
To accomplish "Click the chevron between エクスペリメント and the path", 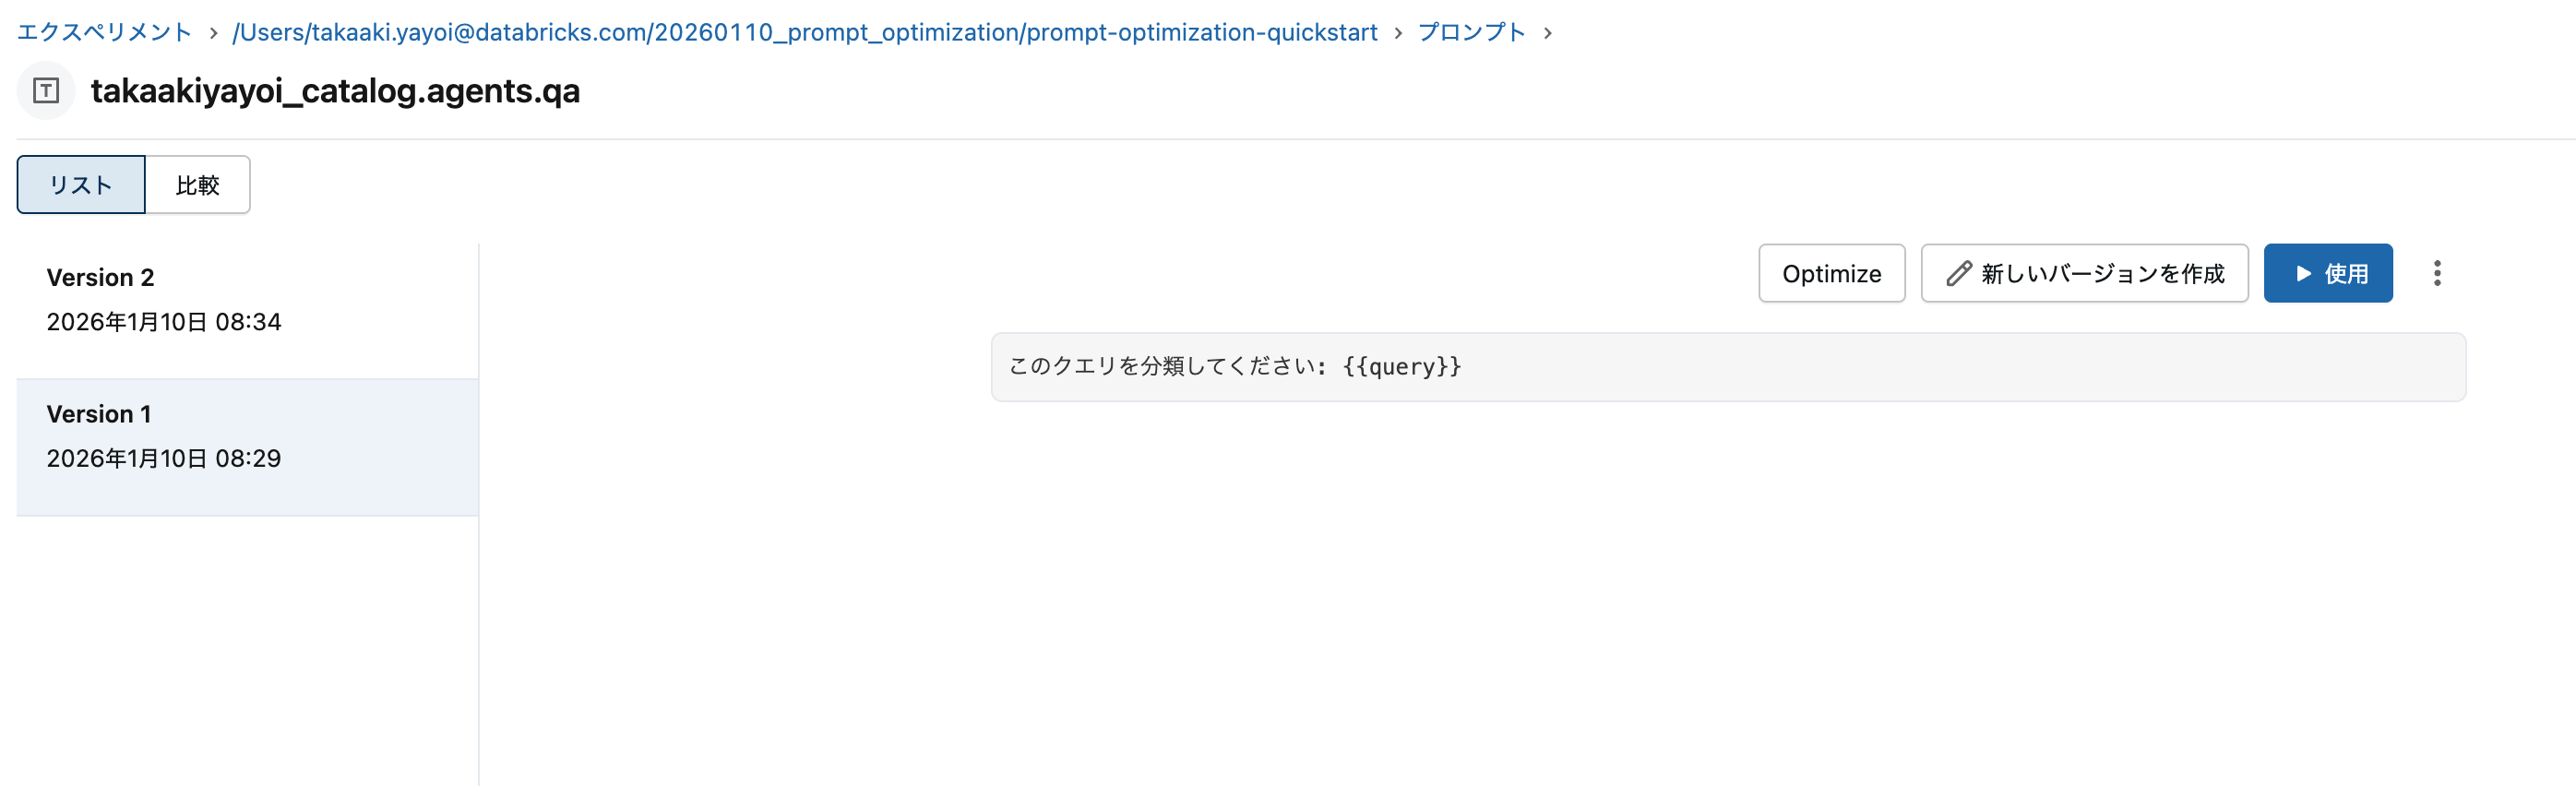I will coord(213,32).
